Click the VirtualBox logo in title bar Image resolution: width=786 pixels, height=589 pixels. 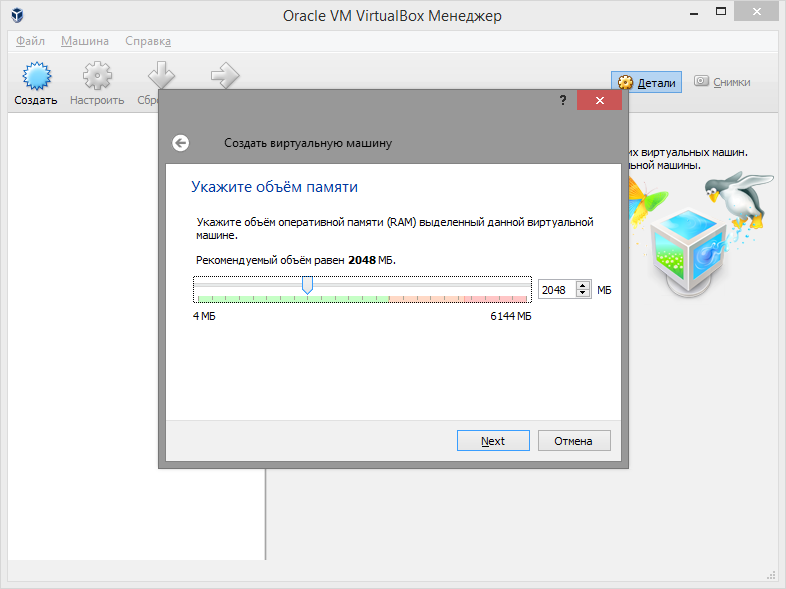point(18,16)
